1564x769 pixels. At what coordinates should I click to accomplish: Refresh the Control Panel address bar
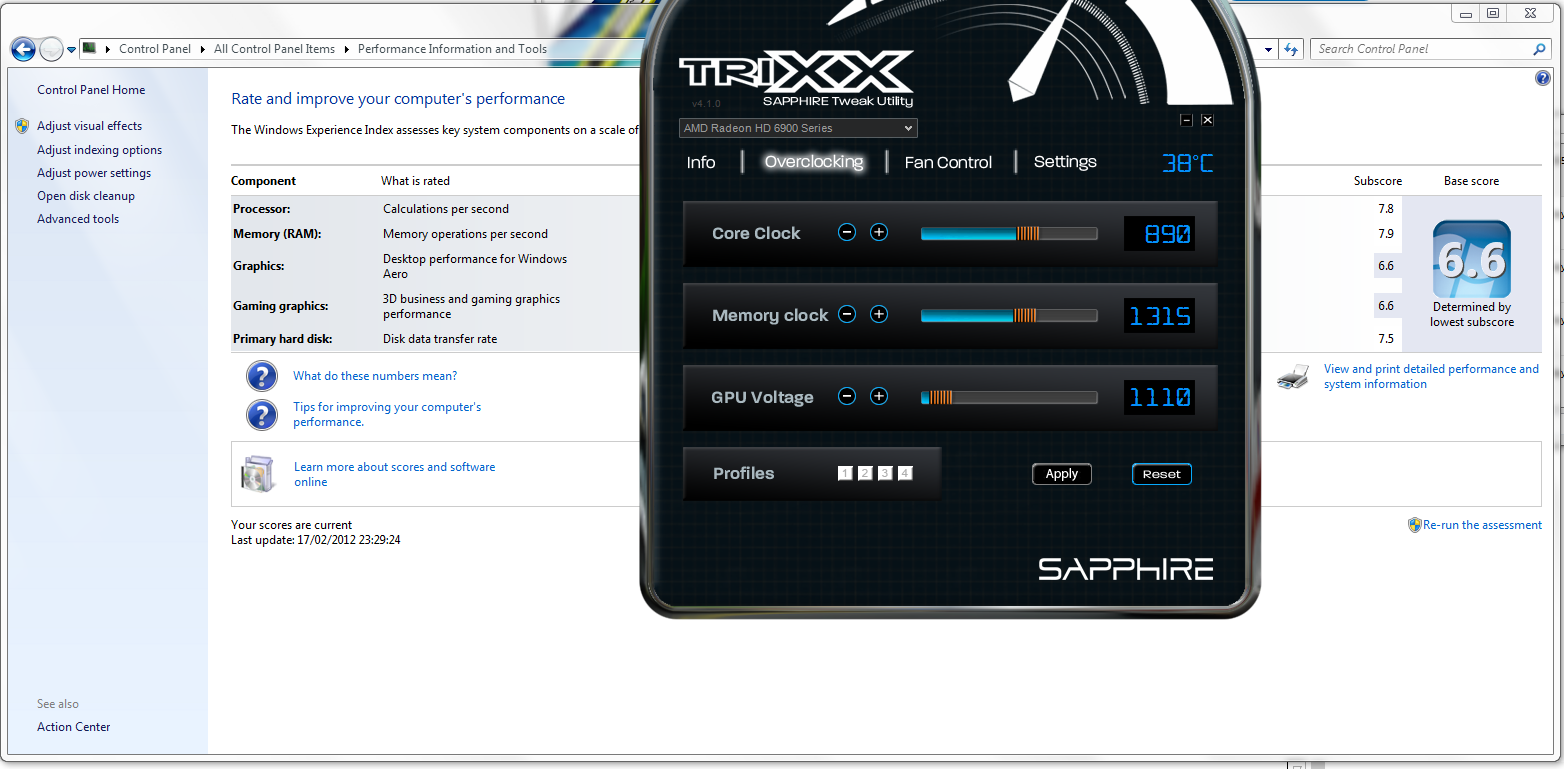click(x=1291, y=49)
